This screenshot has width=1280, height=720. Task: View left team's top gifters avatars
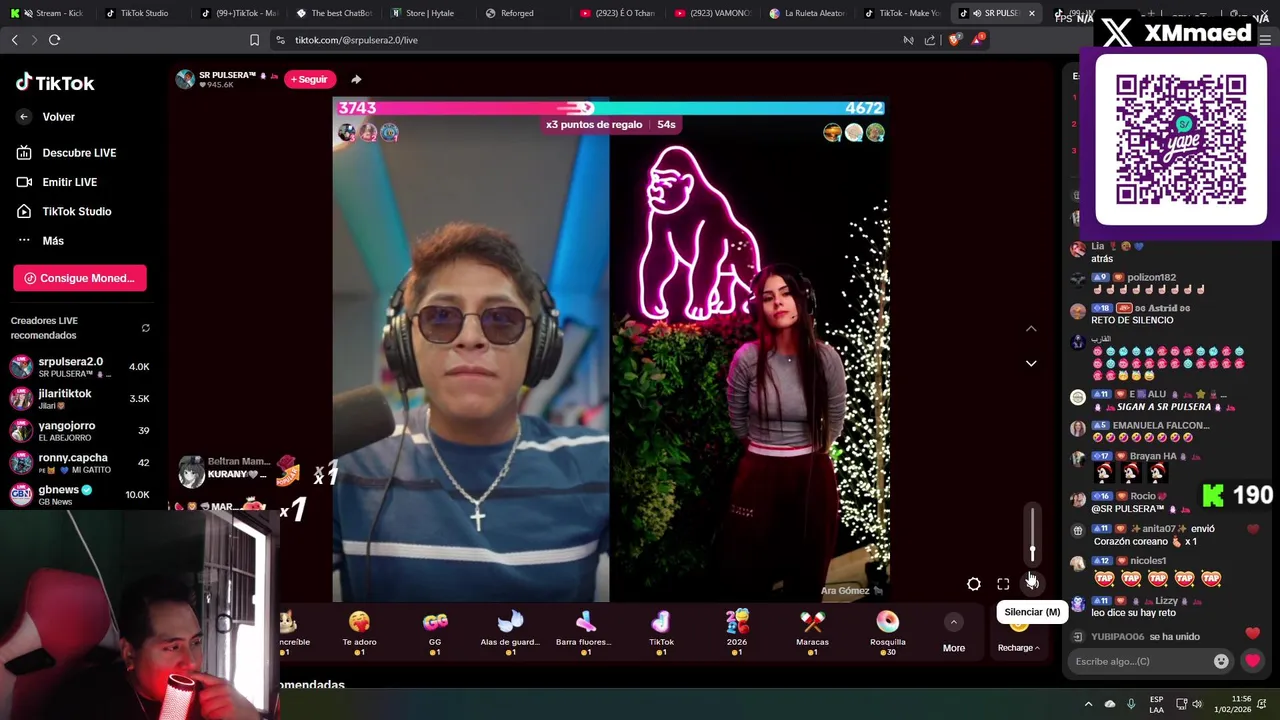tap(368, 132)
